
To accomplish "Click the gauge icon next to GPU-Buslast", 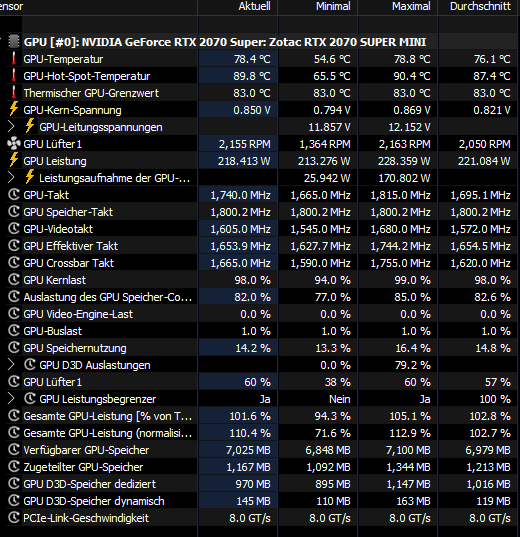I will 14,331.
